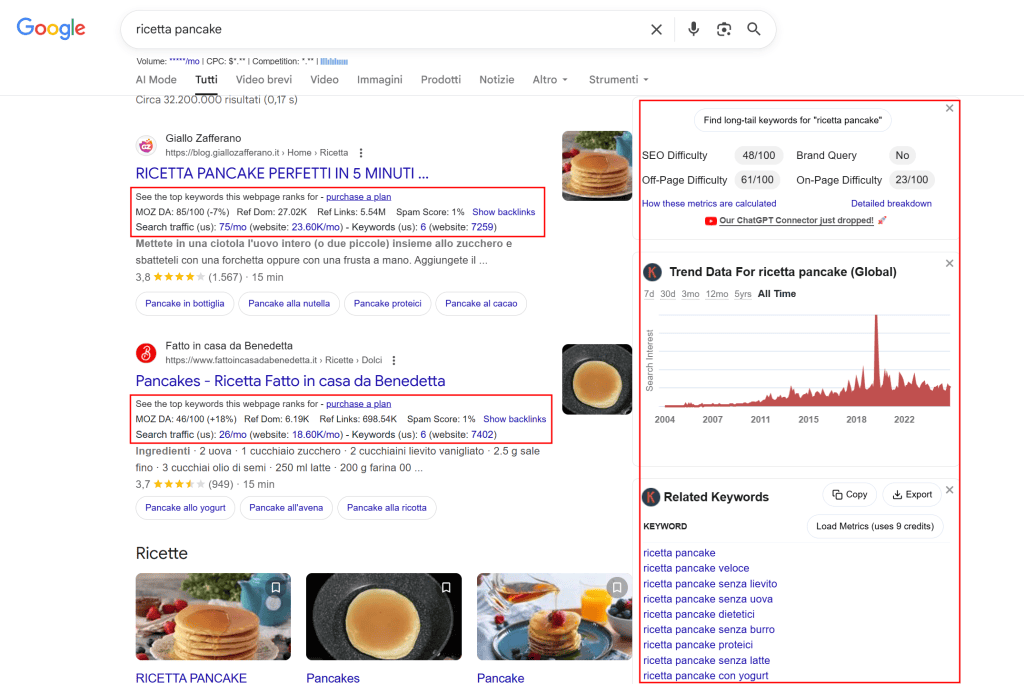Image resolution: width=1024 pixels, height=684 pixels.
Task: Click the Giallo Zafferano site favicon
Action: coord(146,146)
